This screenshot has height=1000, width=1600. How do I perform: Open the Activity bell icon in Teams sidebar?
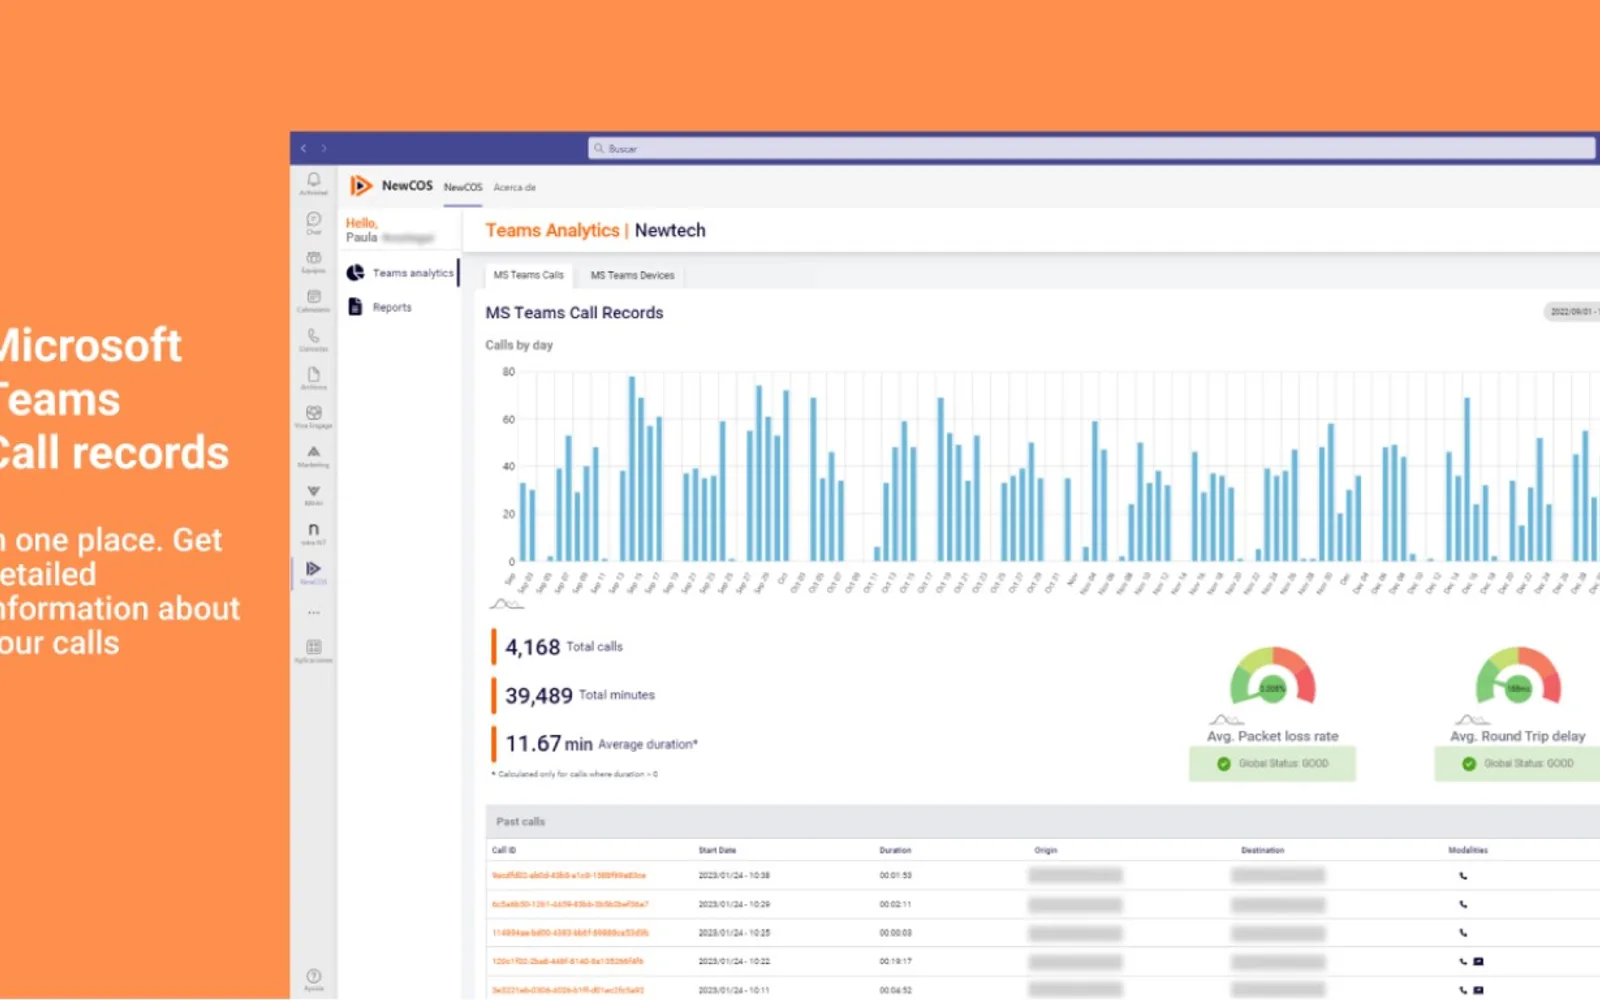[314, 180]
